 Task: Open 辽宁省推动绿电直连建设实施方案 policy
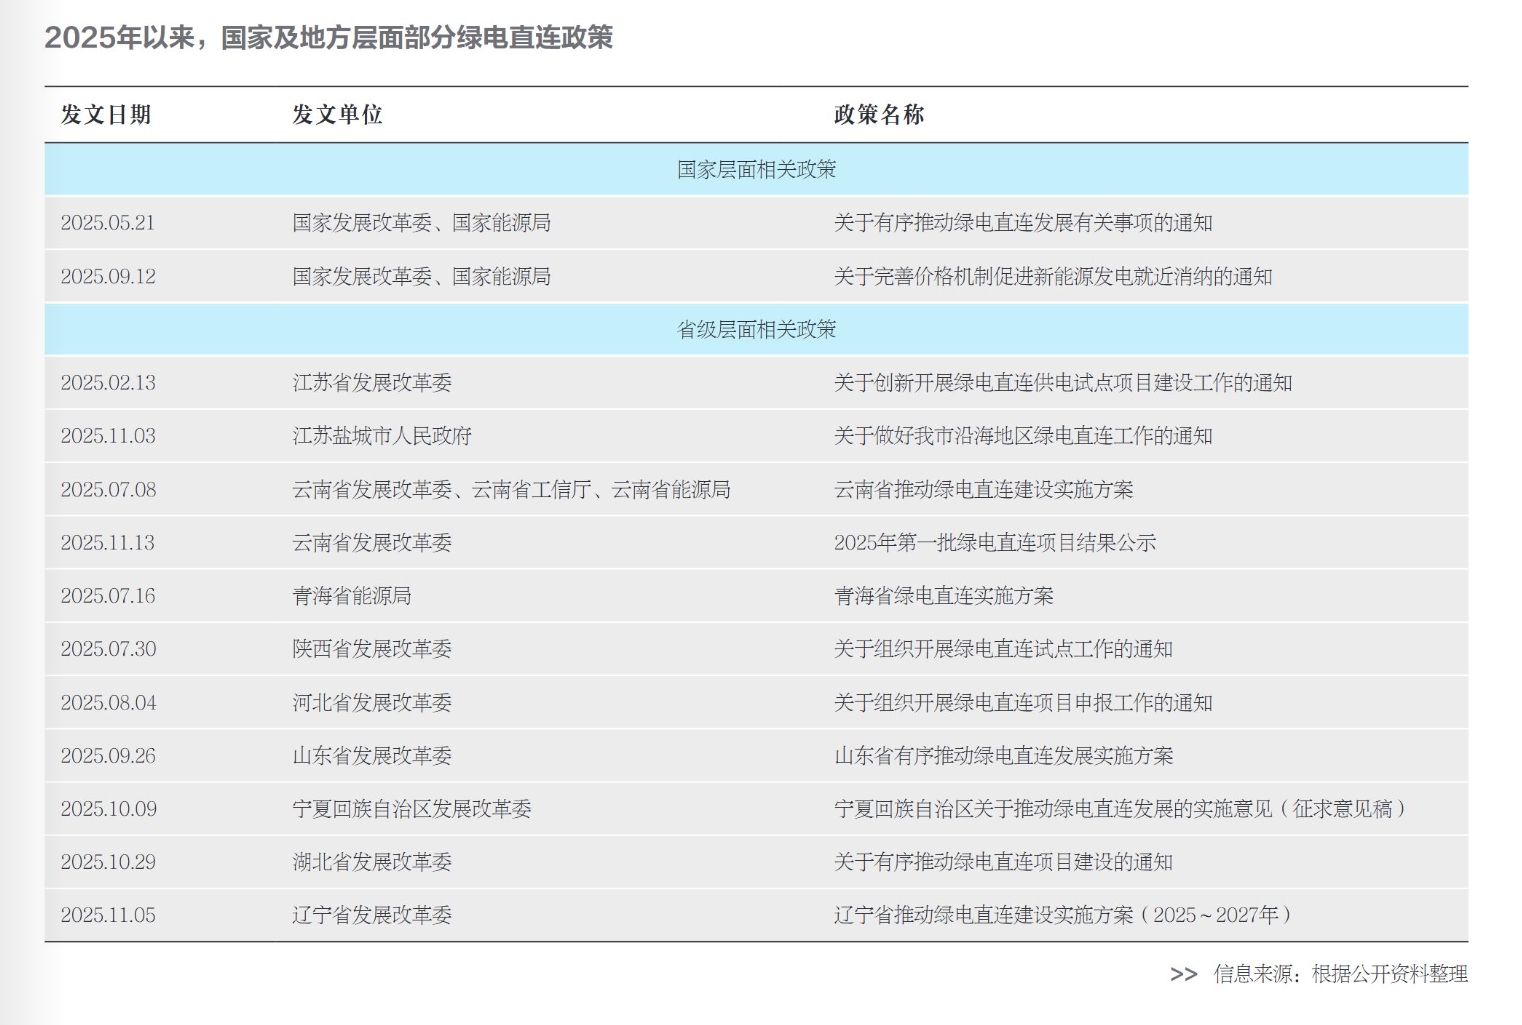[x=1063, y=915]
